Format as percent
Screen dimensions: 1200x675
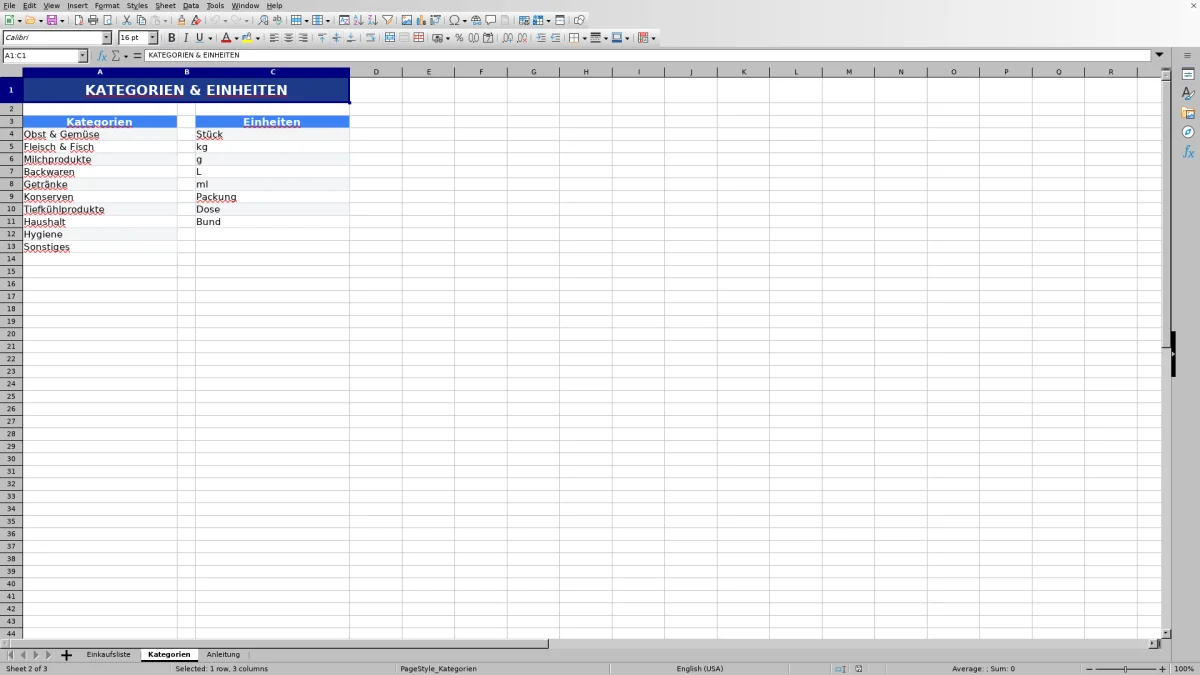[x=459, y=38]
